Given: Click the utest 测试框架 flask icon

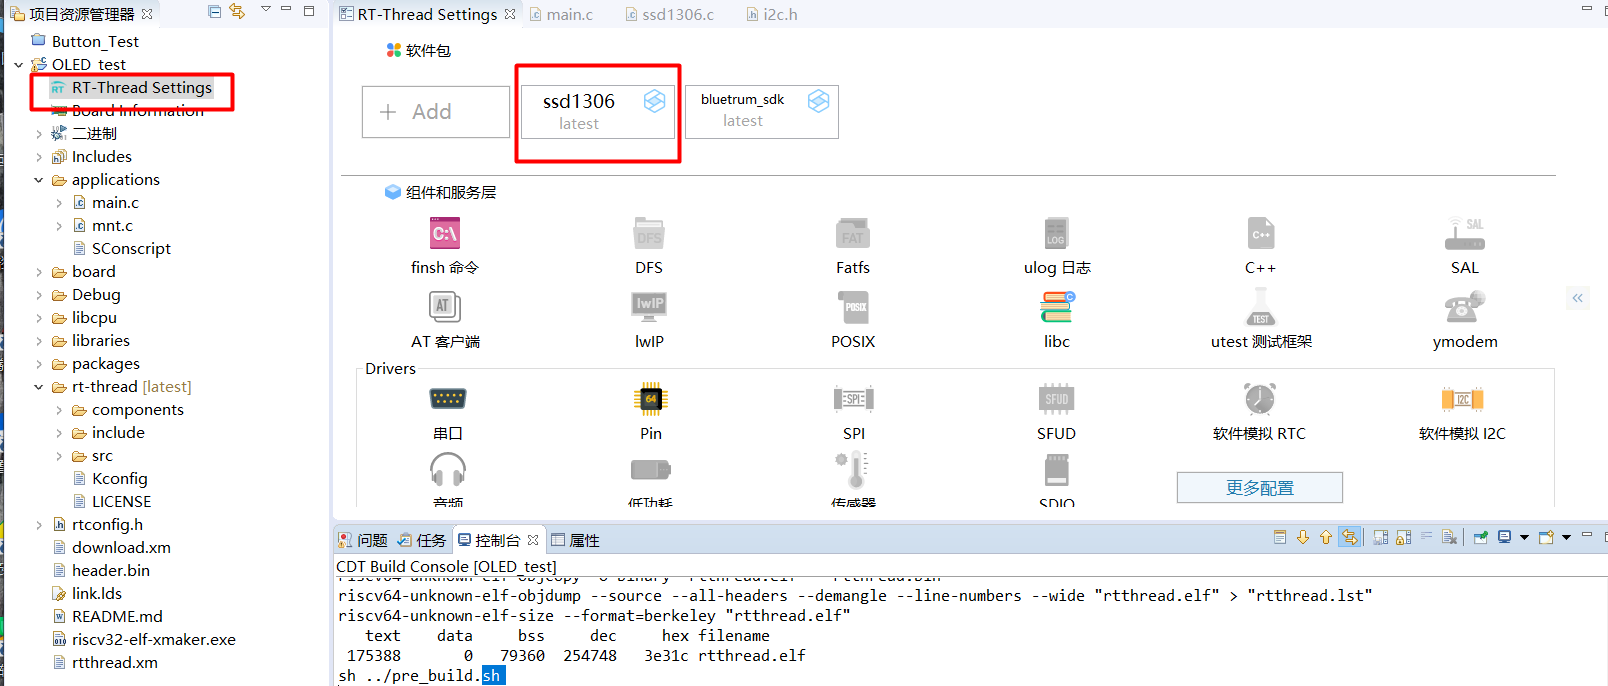Looking at the screenshot, I should tap(1261, 306).
